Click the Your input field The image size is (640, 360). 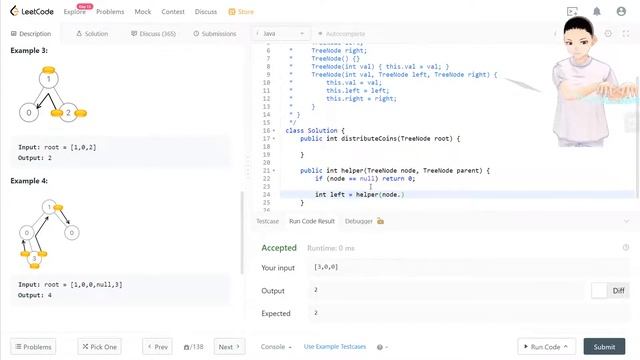pyautogui.click(x=469, y=267)
